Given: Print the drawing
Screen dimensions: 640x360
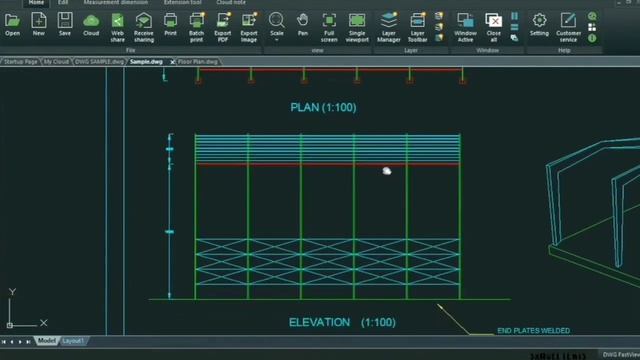Looking at the screenshot, I should click(x=170, y=24).
